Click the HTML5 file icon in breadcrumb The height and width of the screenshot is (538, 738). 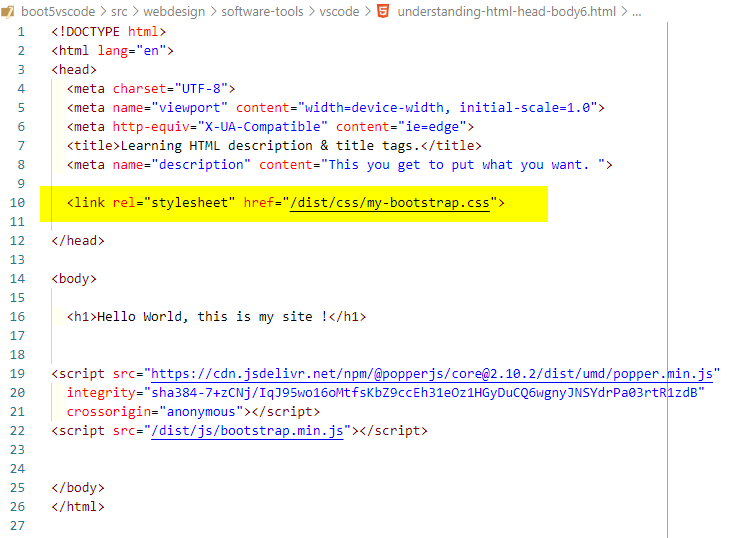tap(383, 11)
